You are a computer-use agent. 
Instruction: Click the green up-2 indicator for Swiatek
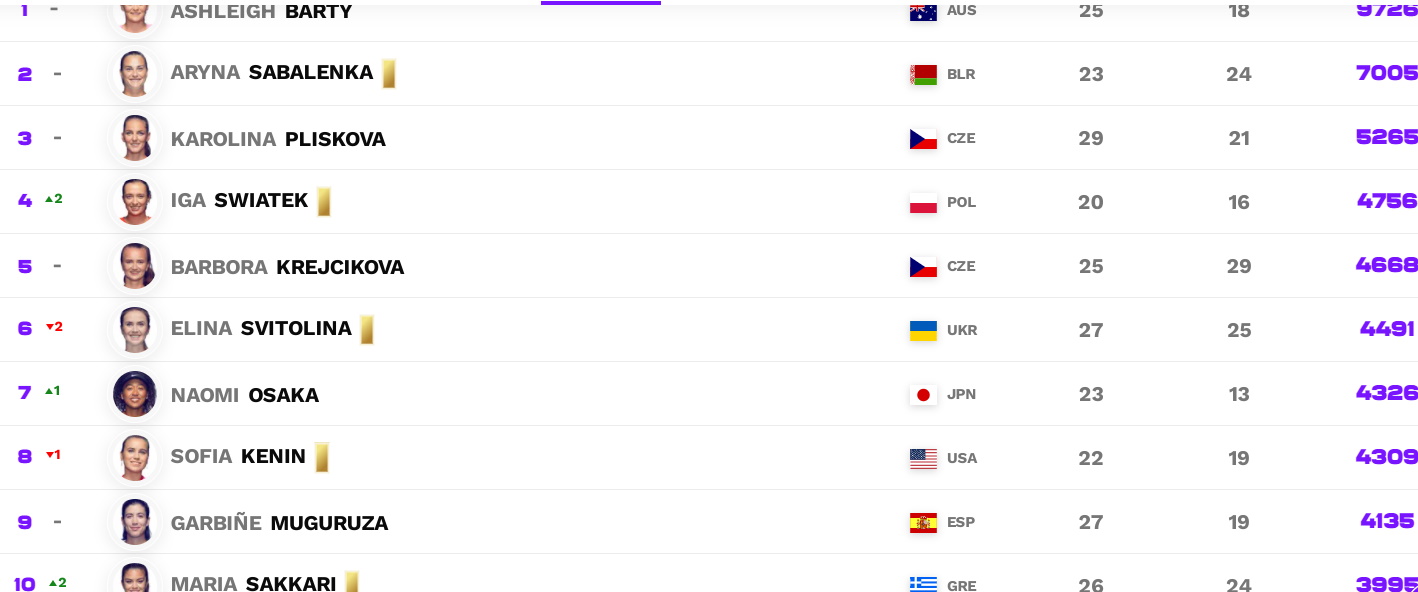pos(54,199)
